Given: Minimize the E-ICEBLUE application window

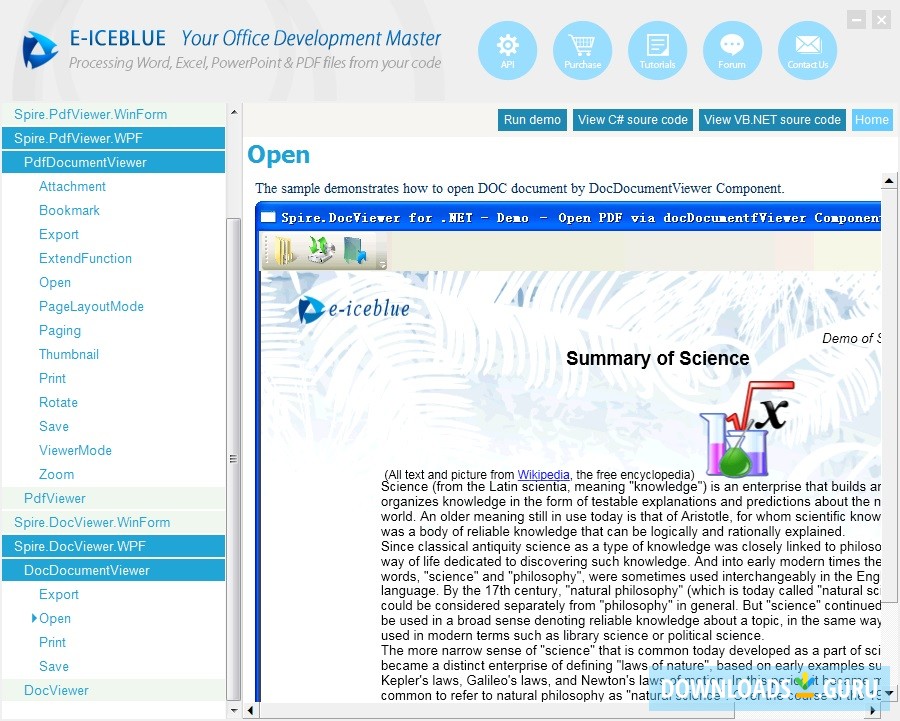Looking at the screenshot, I should (856, 20).
